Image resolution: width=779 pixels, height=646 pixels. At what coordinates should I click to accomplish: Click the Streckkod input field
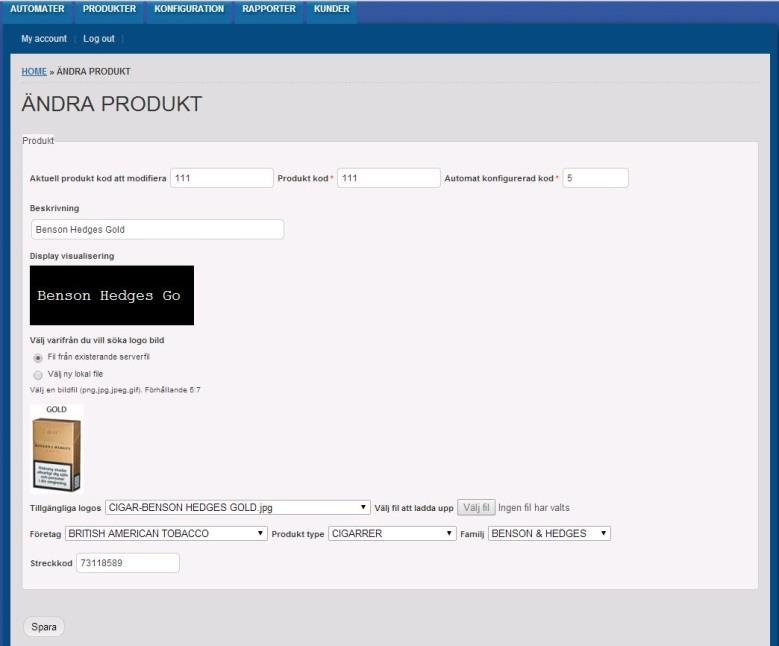point(128,563)
